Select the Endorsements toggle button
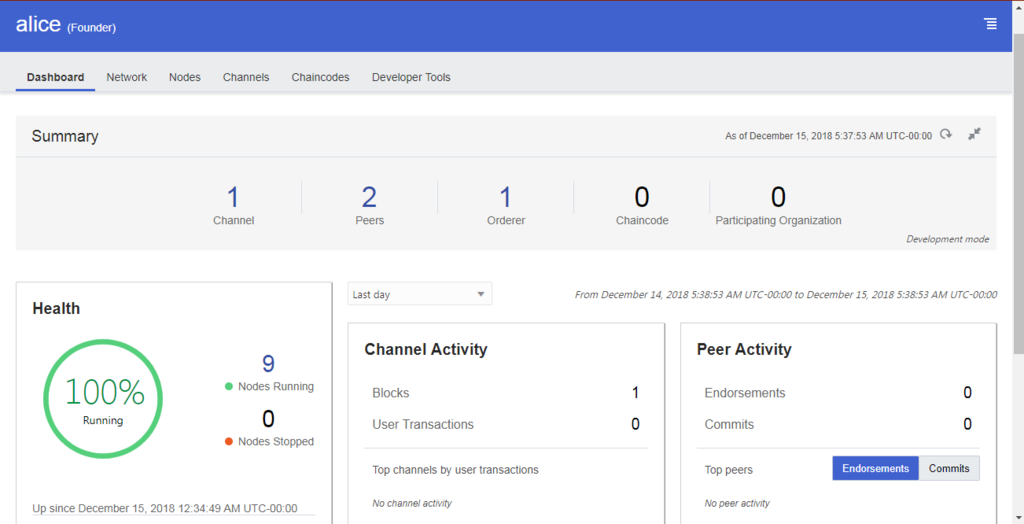The width and height of the screenshot is (1024, 524). click(x=876, y=468)
